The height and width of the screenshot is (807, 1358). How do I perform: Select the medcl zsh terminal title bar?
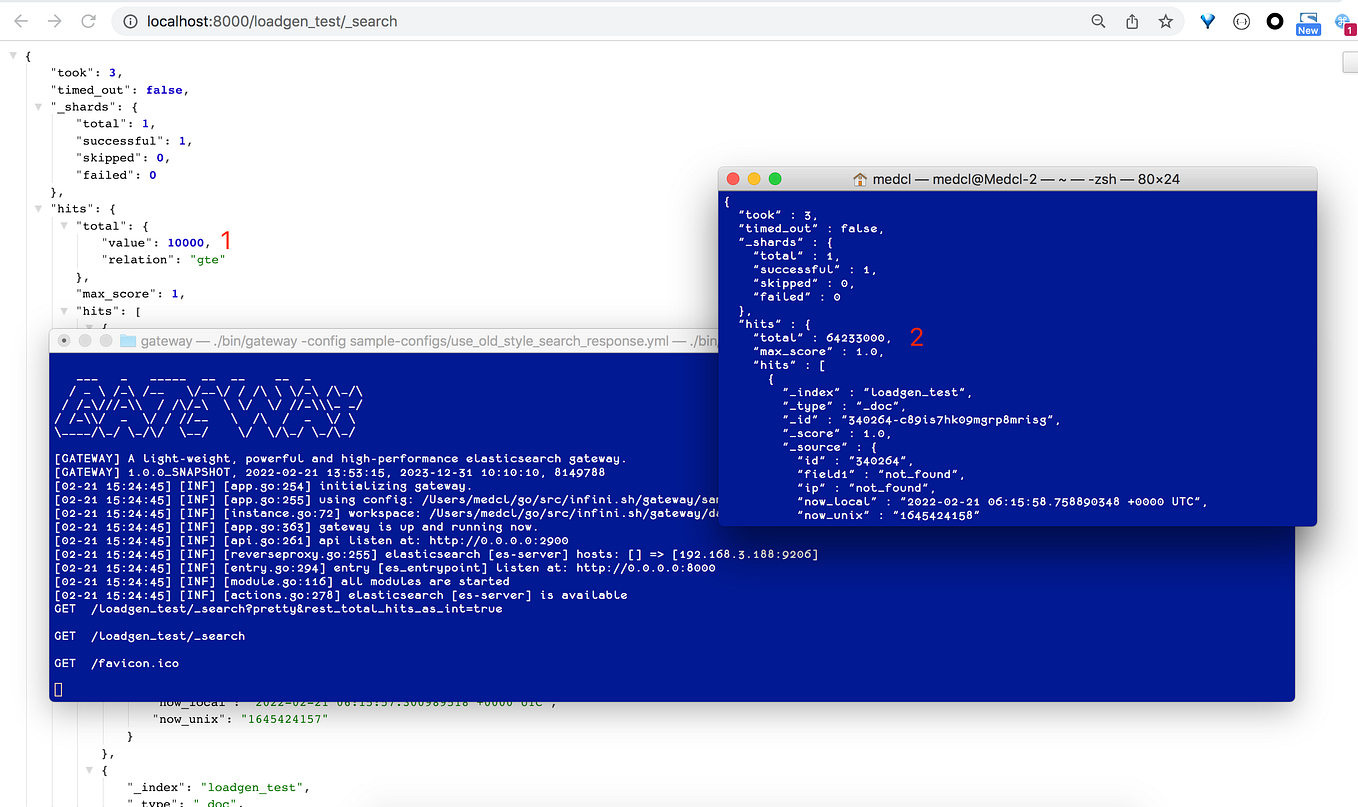[x=1020, y=178]
